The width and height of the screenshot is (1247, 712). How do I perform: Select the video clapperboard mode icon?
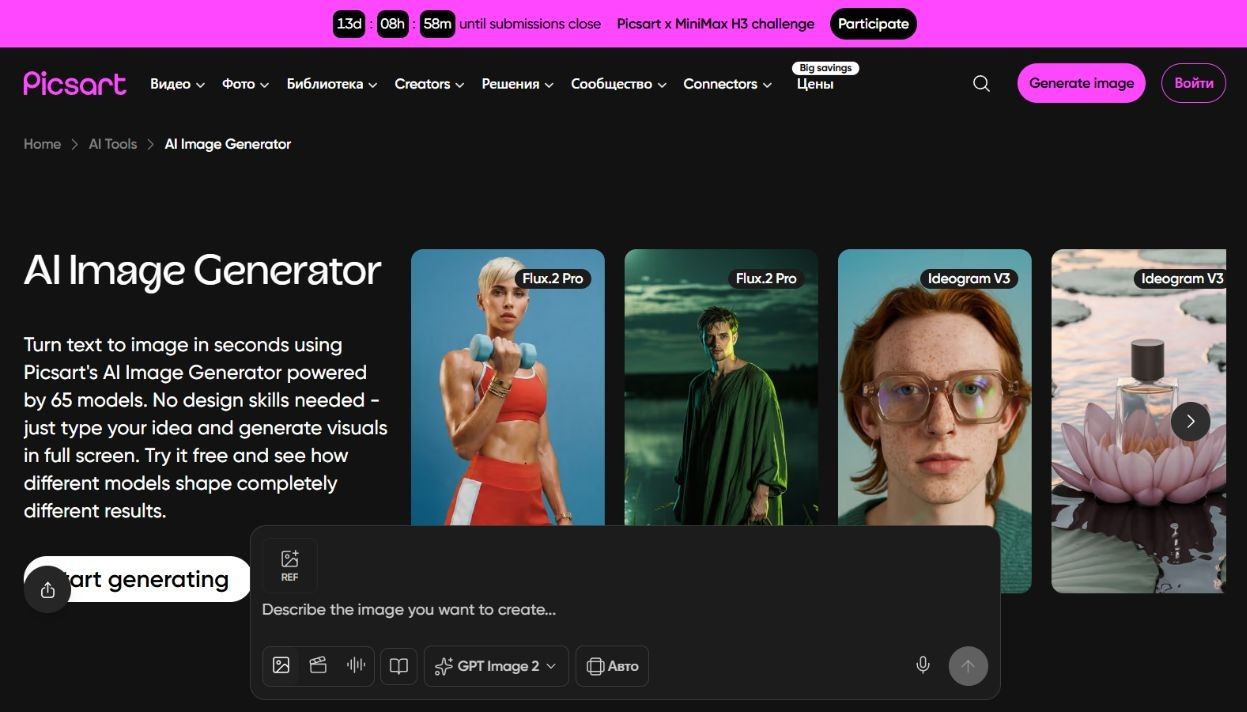pos(318,666)
